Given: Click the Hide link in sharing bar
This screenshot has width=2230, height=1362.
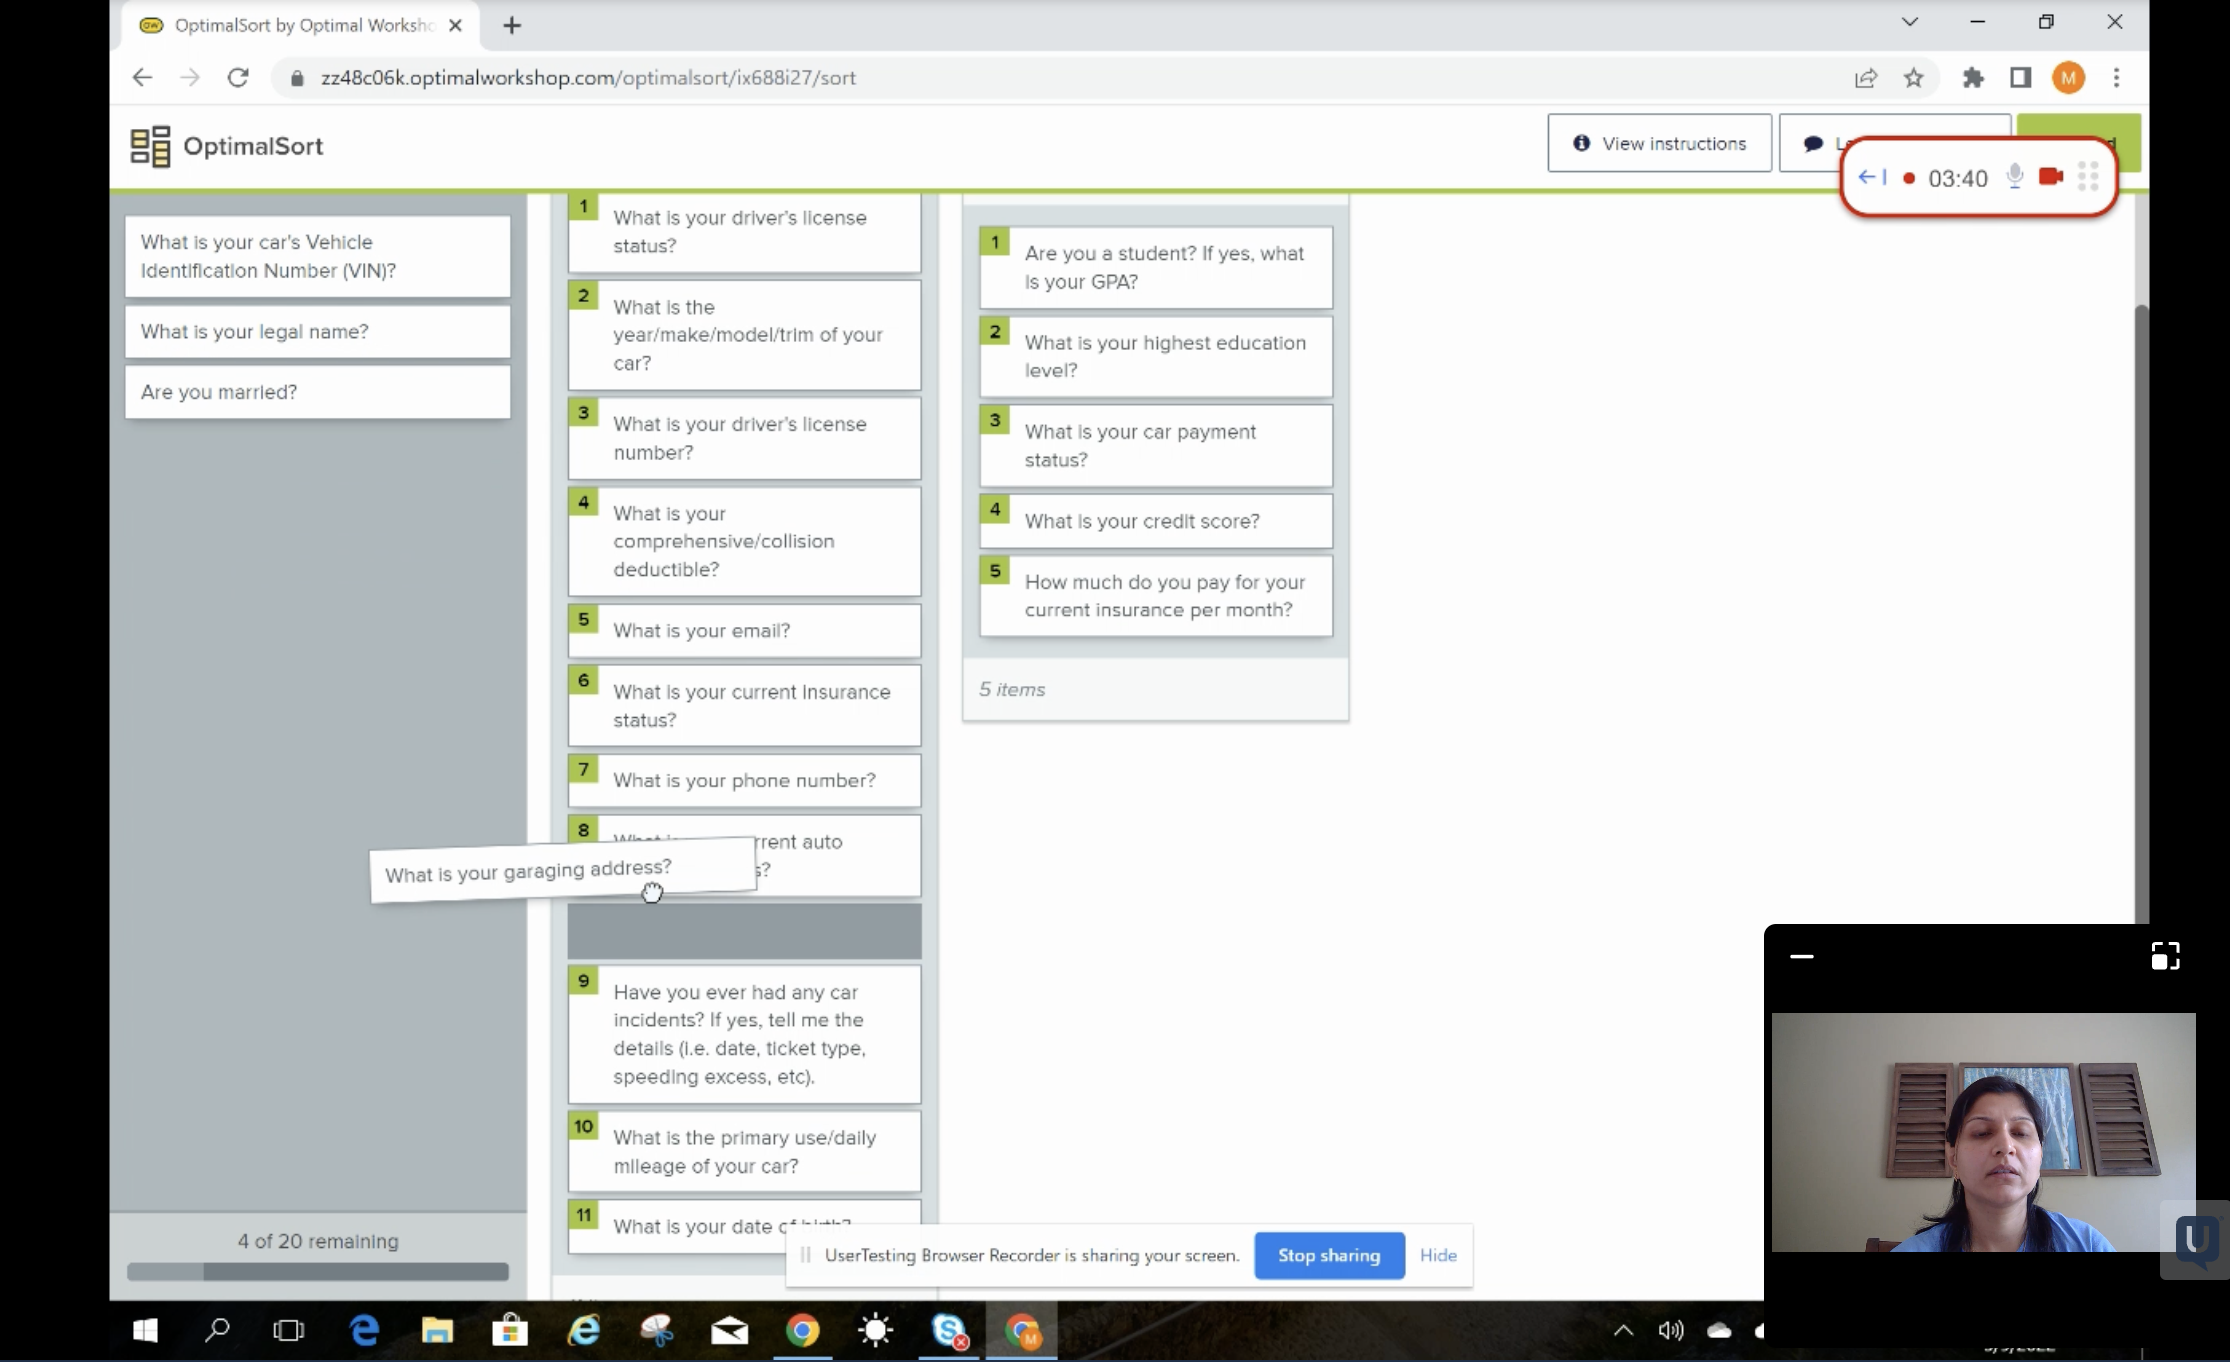Looking at the screenshot, I should [1438, 1255].
